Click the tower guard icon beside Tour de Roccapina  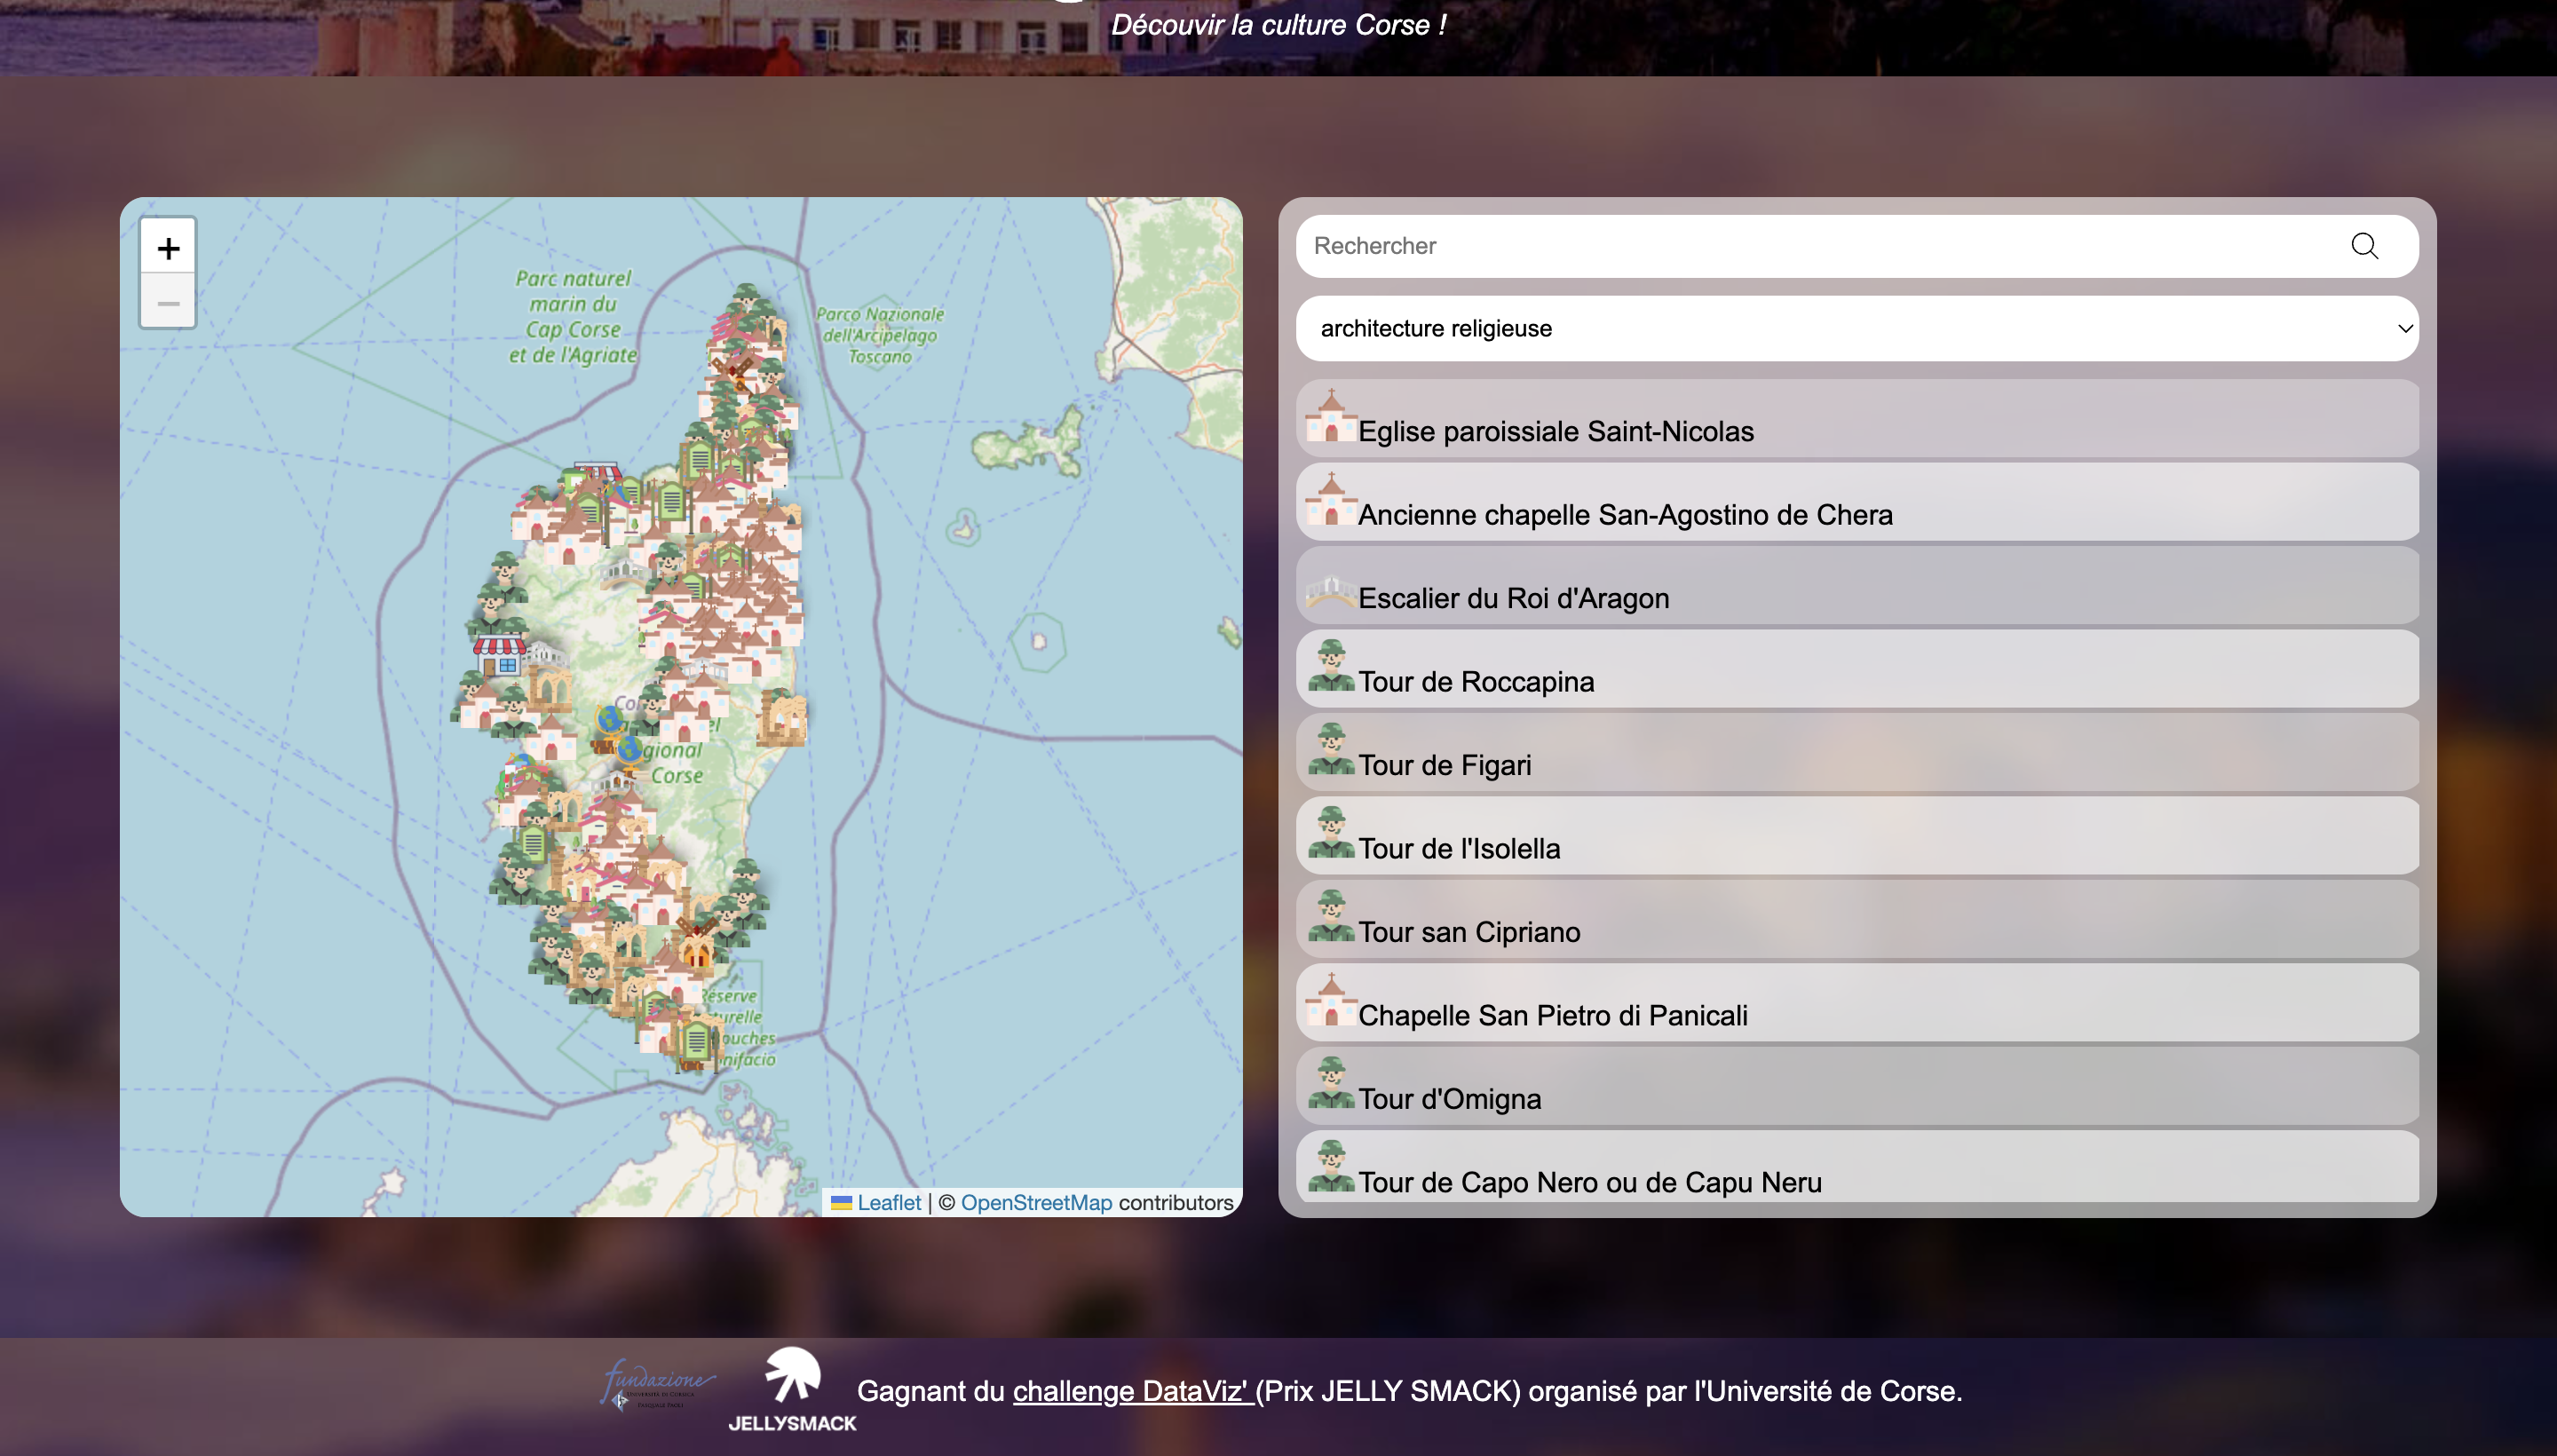coord(1330,668)
